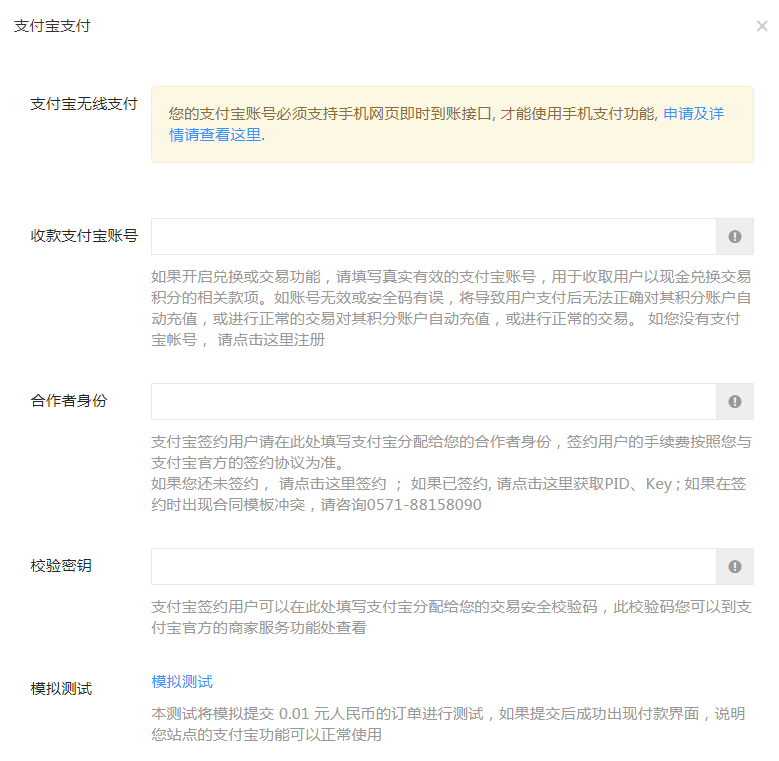Click 请点击这里签约 signing link

tap(332, 484)
